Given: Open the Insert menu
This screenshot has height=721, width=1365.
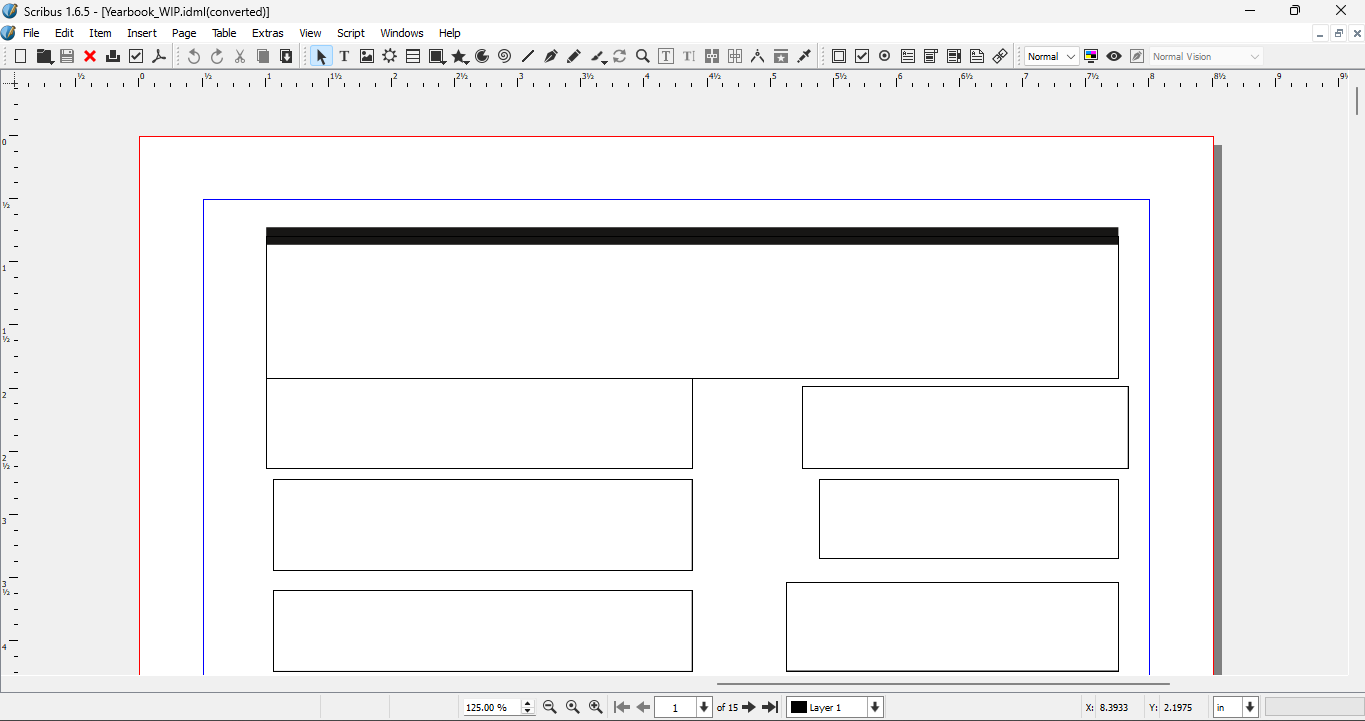Looking at the screenshot, I should pos(142,33).
